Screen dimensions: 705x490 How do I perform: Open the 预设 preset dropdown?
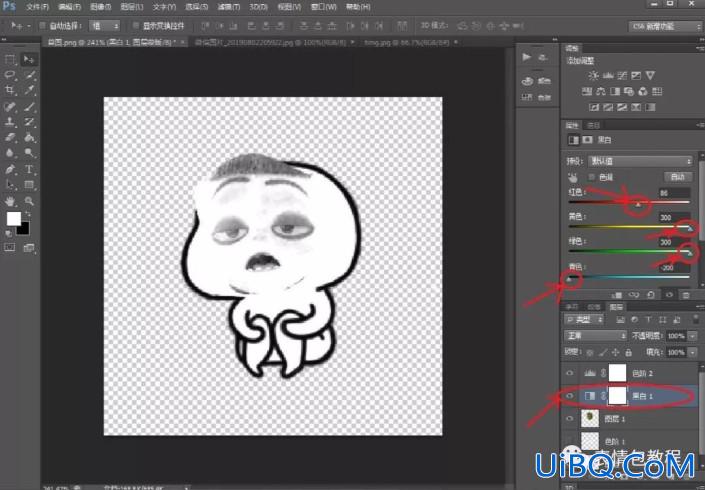point(640,161)
